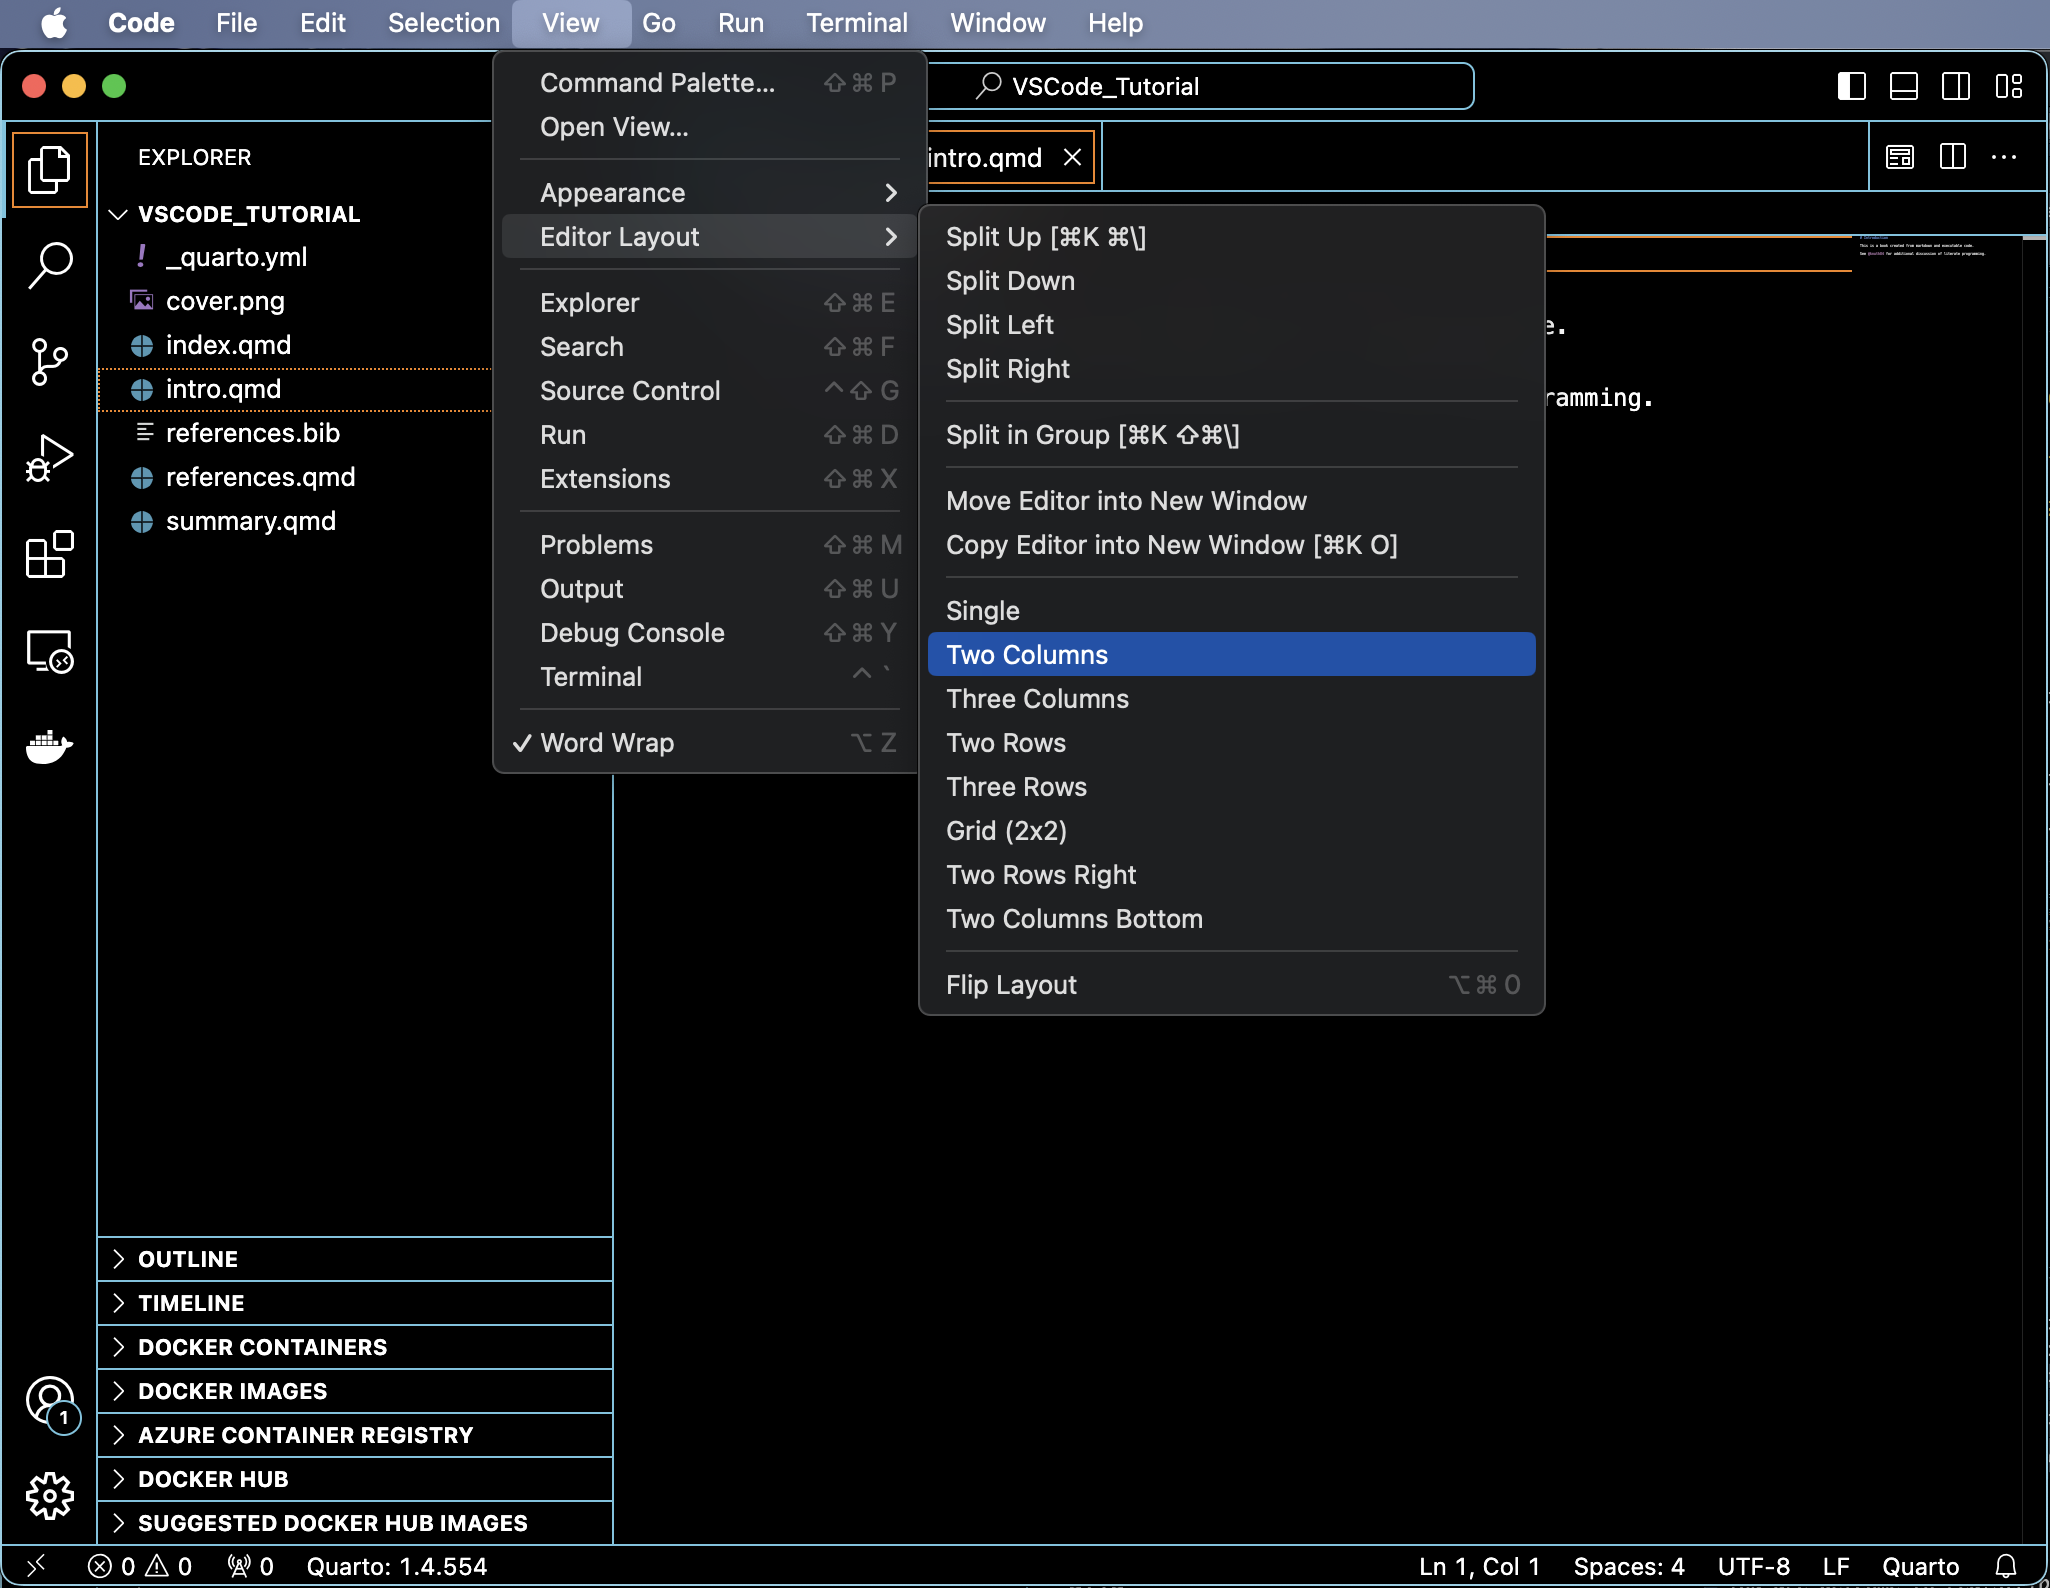Click errors and warnings count in status bar
2050x1588 pixels.
[x=140, y=1566]
